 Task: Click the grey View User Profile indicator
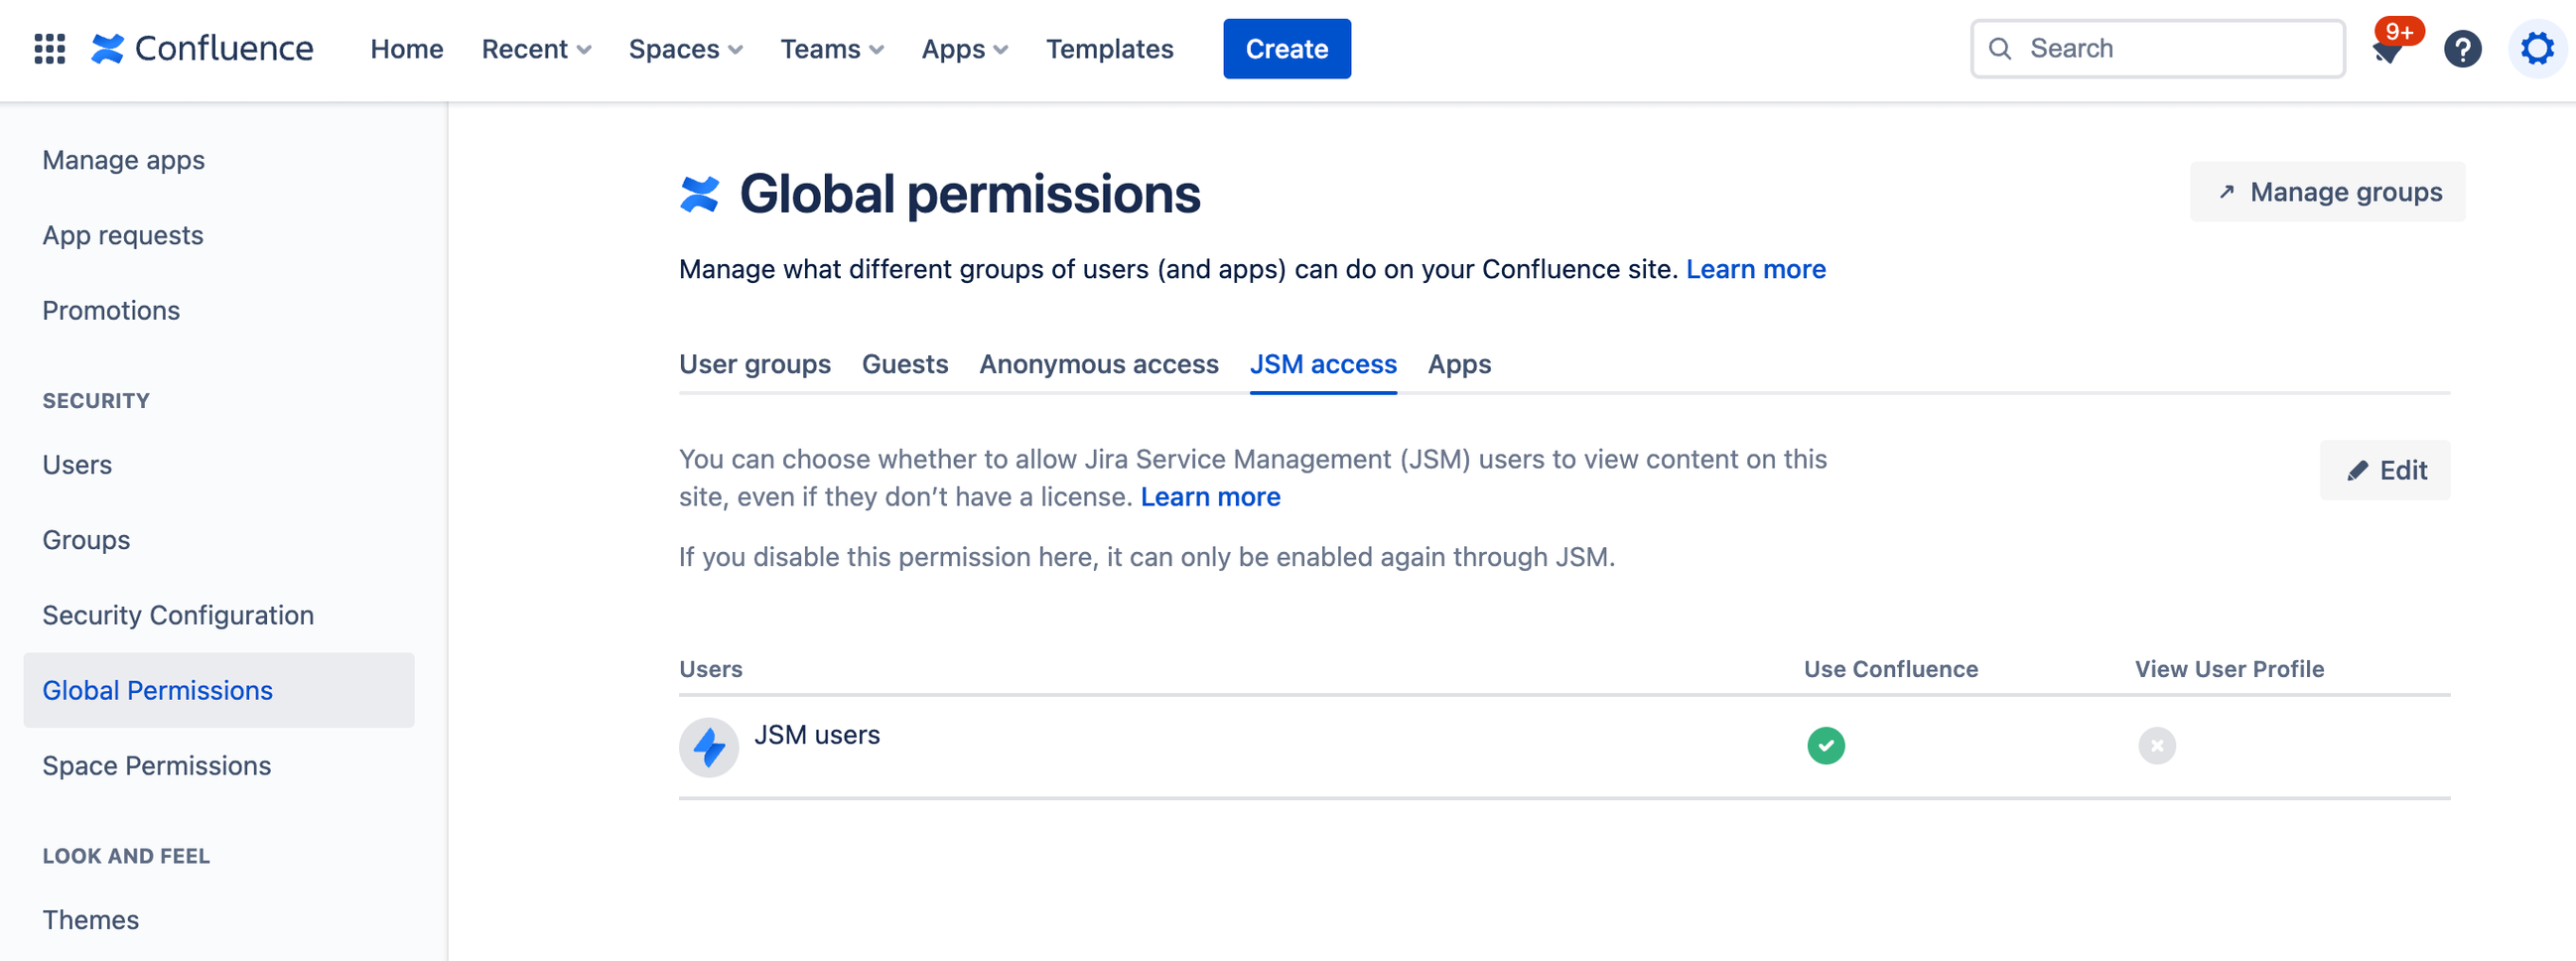pos(2156,746)
